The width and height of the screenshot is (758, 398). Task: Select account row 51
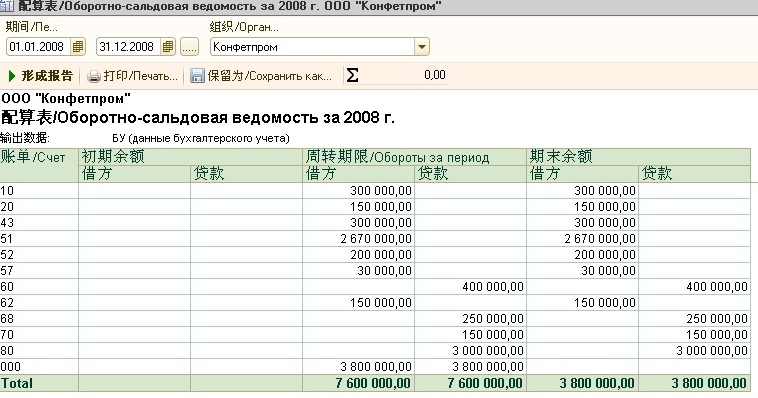(375, 238)
